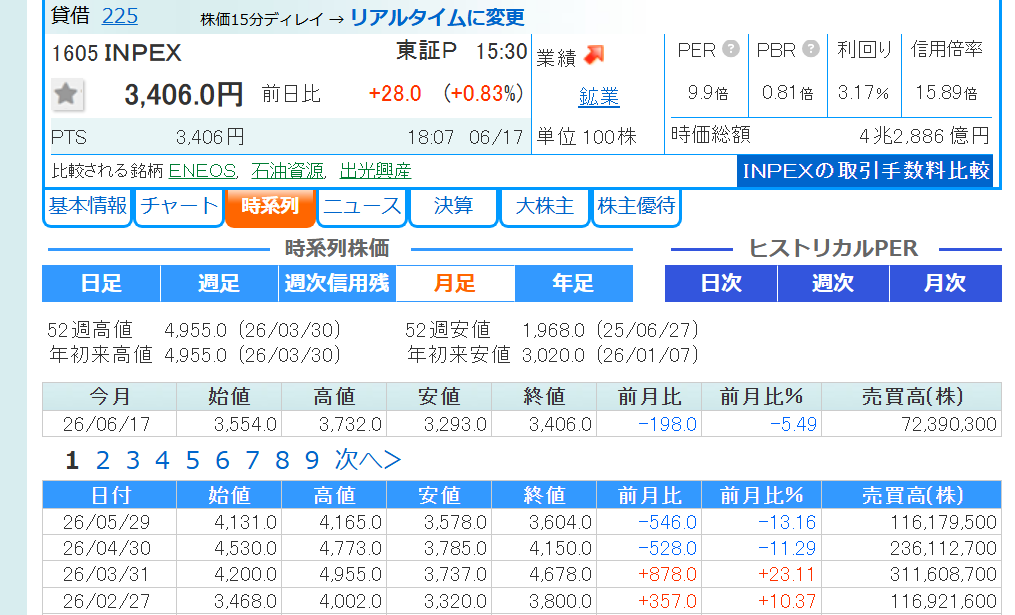Viewport: 1015px width, 615px height.
Task: Select the 週足 time series tab
Action: coord(219,284)
